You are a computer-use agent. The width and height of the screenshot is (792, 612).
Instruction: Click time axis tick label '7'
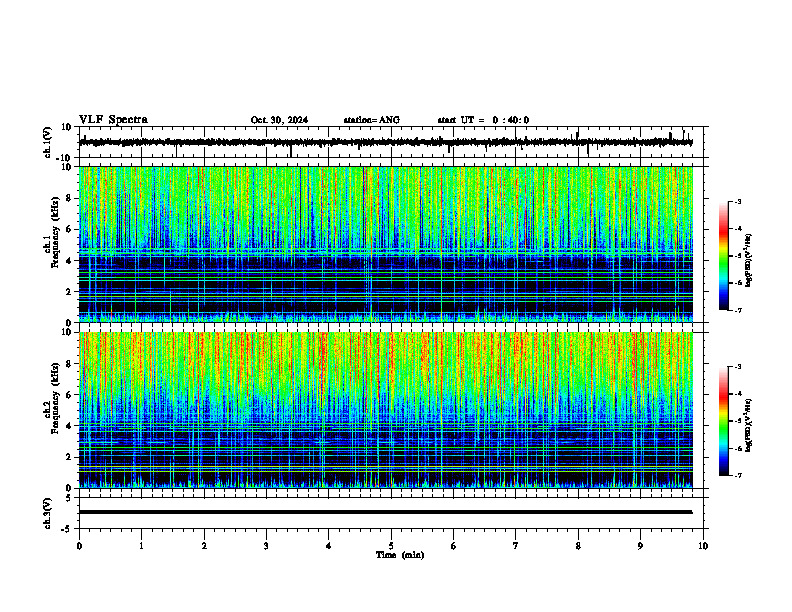(x=516, y=546)
